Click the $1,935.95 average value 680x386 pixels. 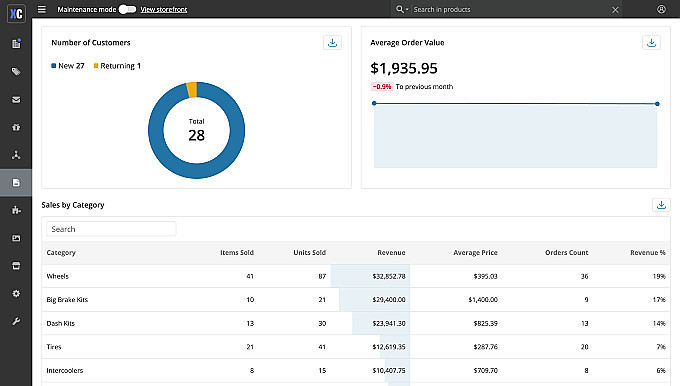pyautogui.click(x=404, y=68)
